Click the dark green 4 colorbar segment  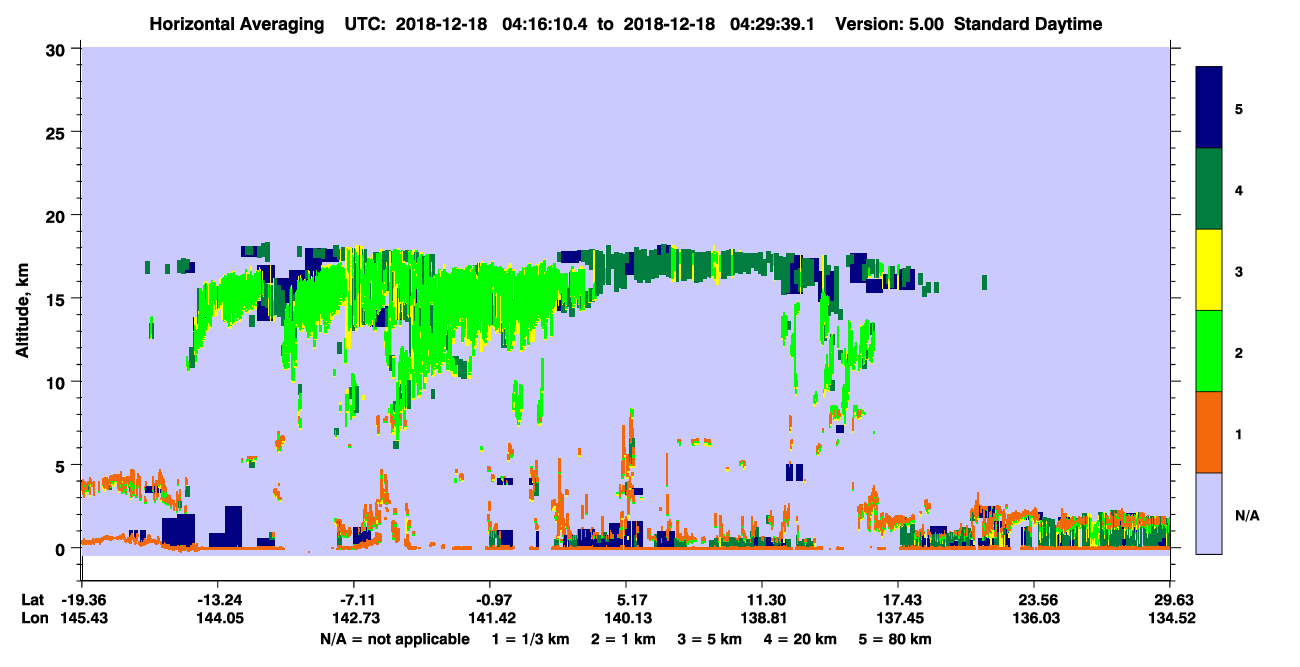1209,189
